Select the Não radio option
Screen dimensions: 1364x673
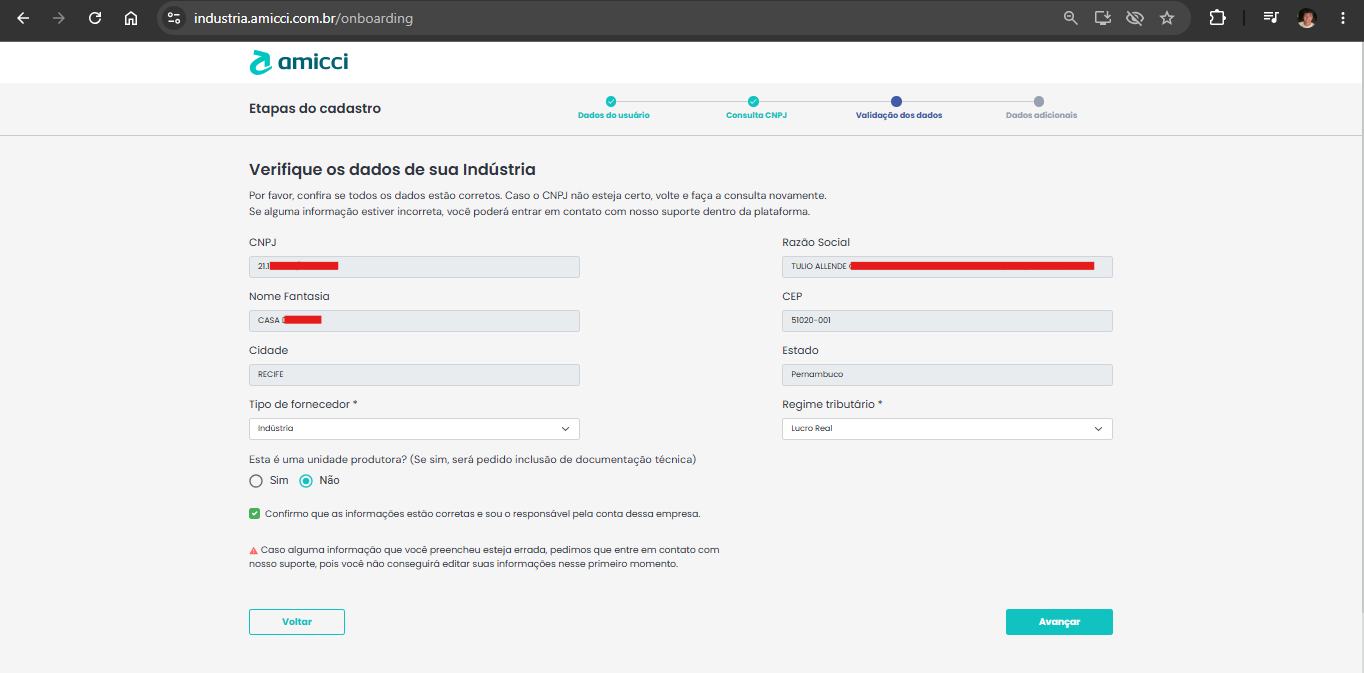(x=306, y=481)
